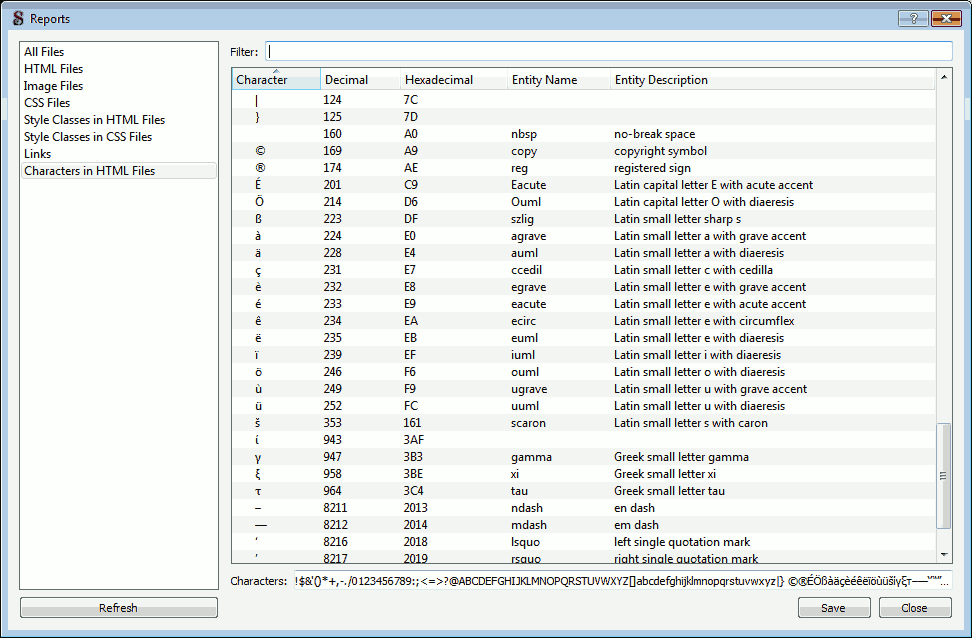Screen dimensions: 972x638
Task: Switch to CSS Files report
Action: 47,103
